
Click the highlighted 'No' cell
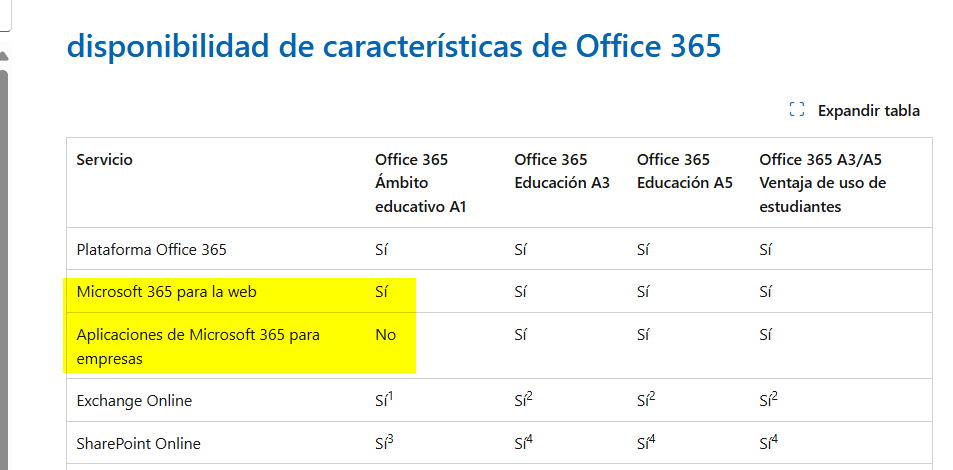coord(385,335)
